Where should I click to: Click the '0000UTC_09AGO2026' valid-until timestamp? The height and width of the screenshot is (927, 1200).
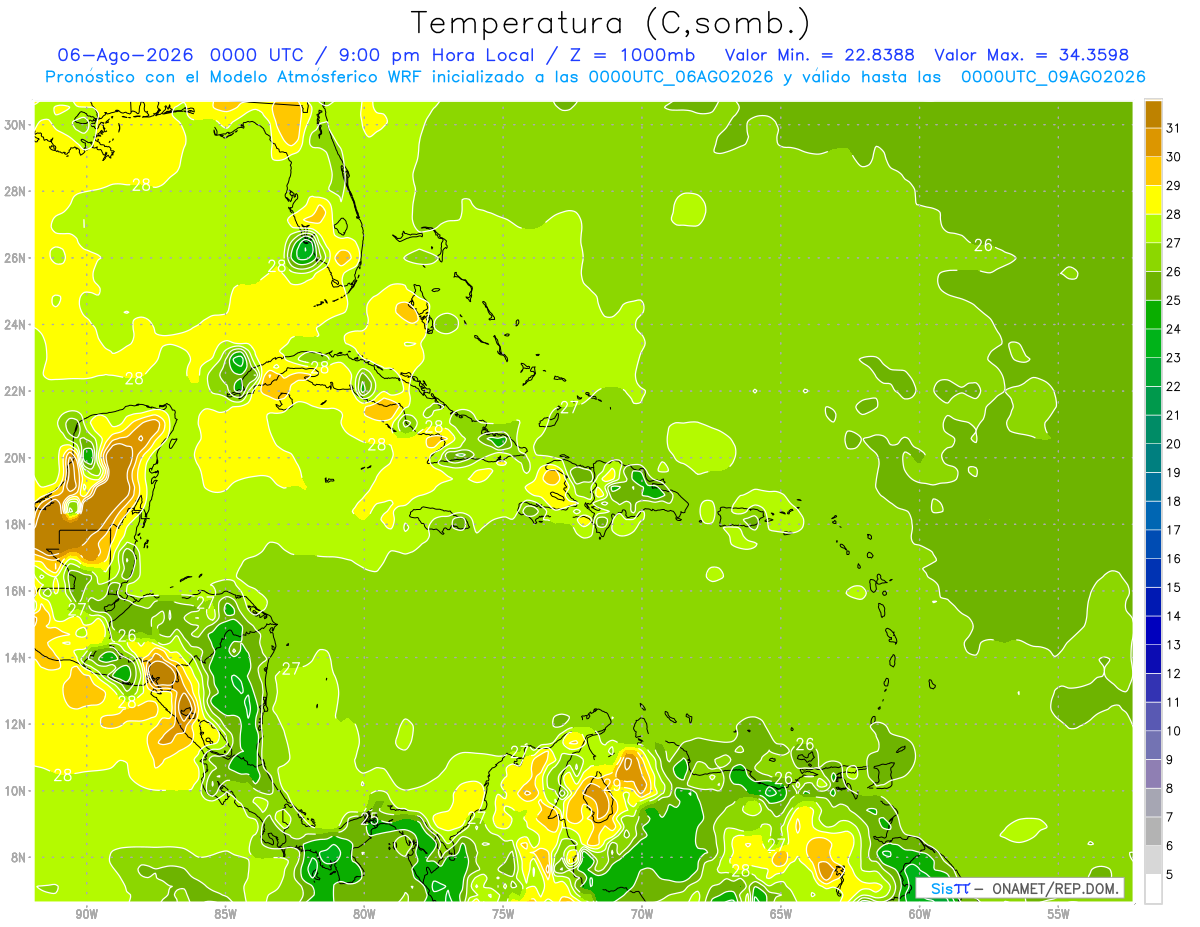[1053, 77]
